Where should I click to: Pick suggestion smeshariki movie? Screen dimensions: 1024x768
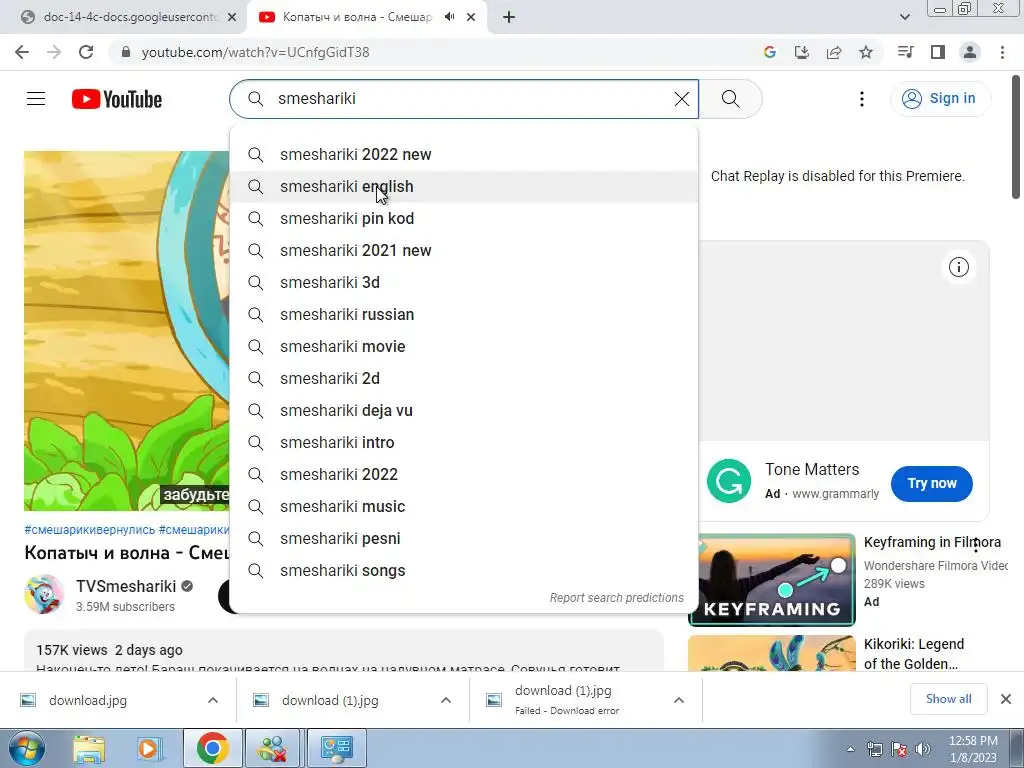(464, 347)
